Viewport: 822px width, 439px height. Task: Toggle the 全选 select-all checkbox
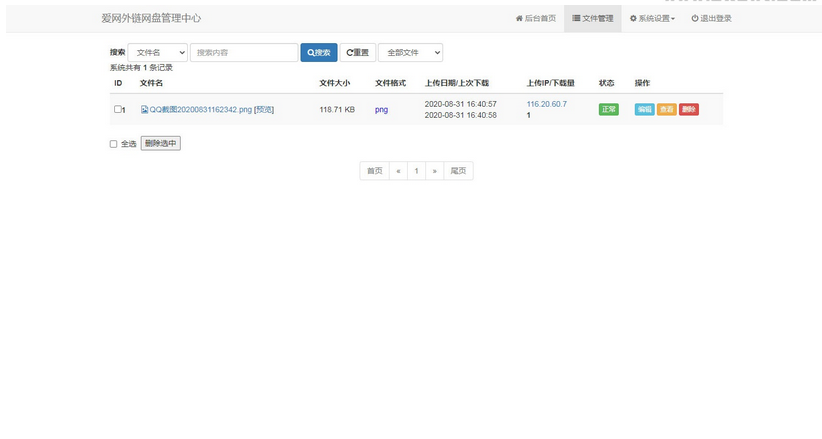113,144
